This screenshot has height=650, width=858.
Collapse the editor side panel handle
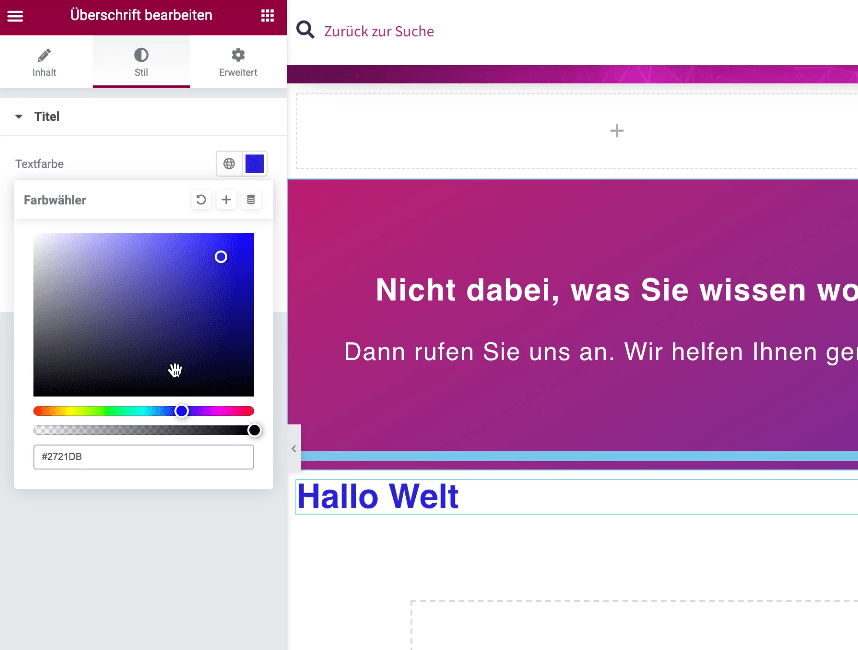tap(294, 449)
